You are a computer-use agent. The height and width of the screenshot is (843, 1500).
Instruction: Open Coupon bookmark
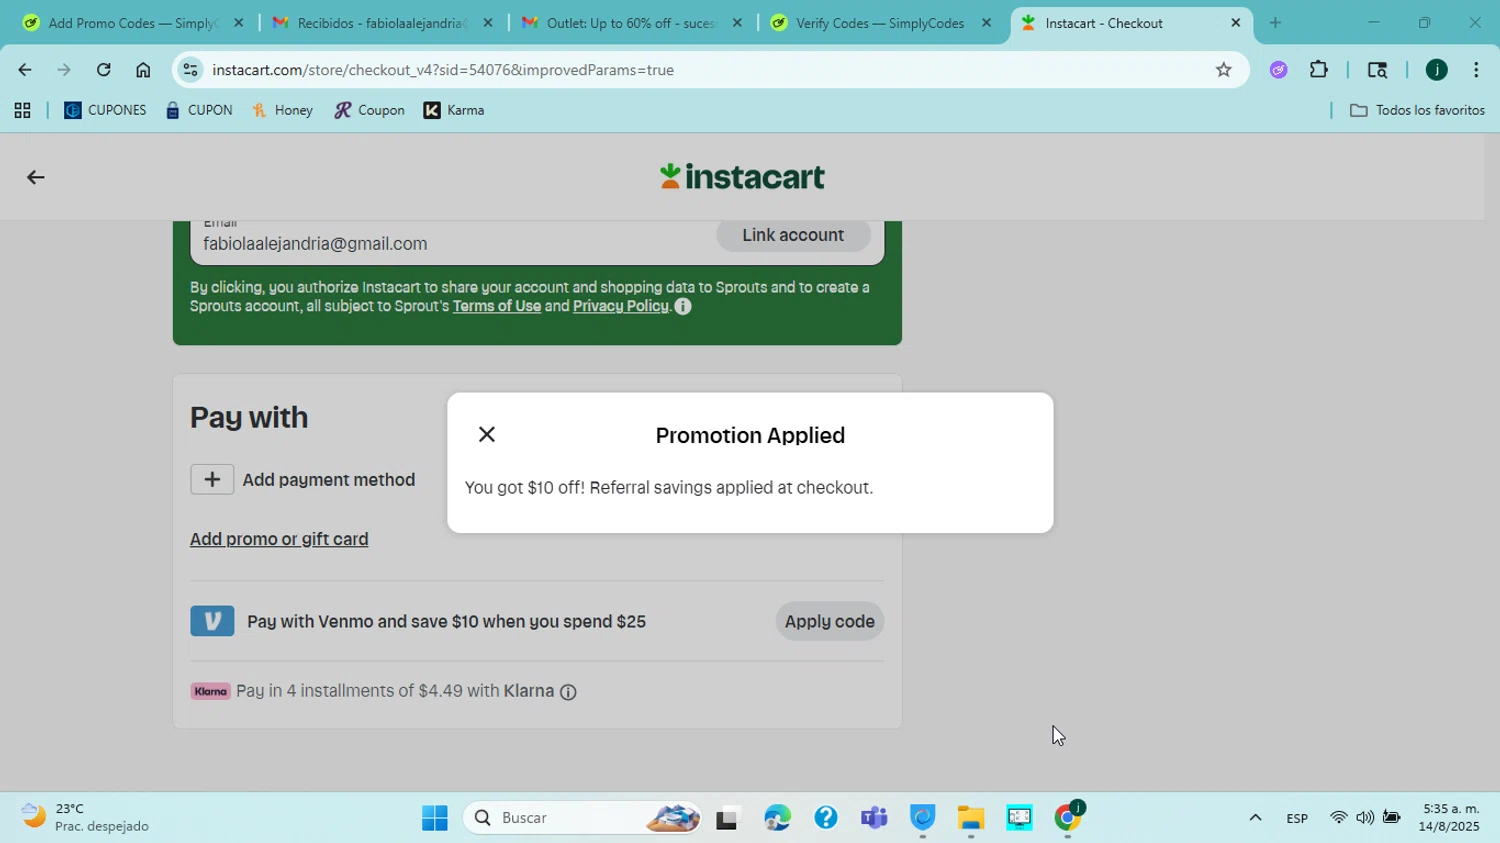(x=370, y=111)
